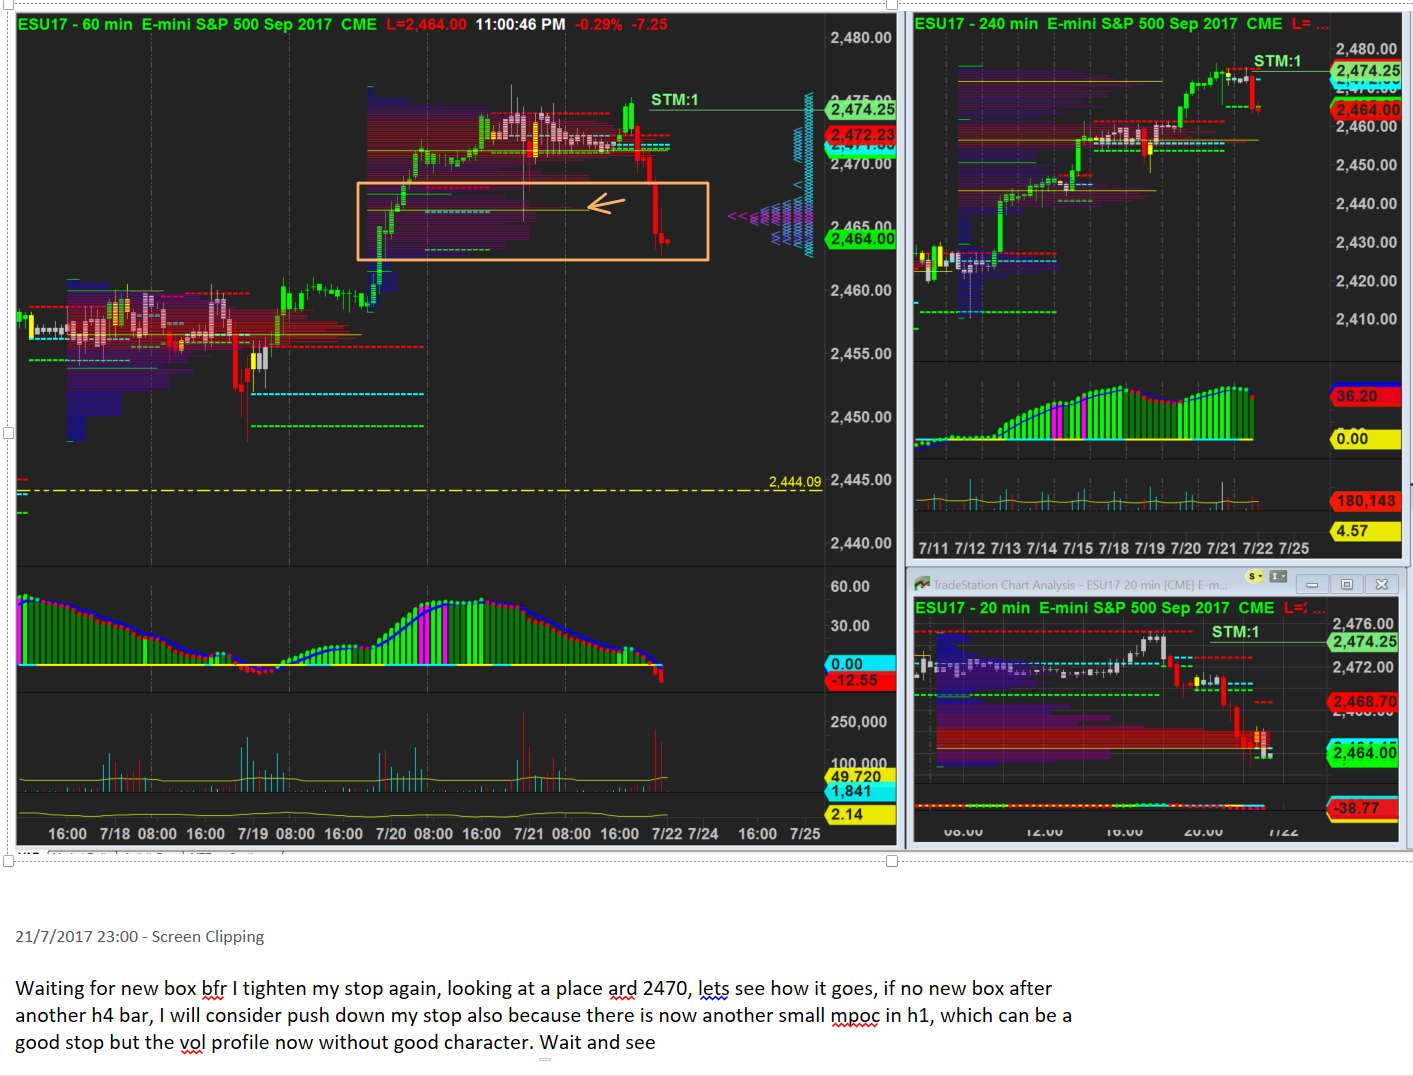
Task: Click the image selection handle at the bottom center
Action: tap(892, 861)
